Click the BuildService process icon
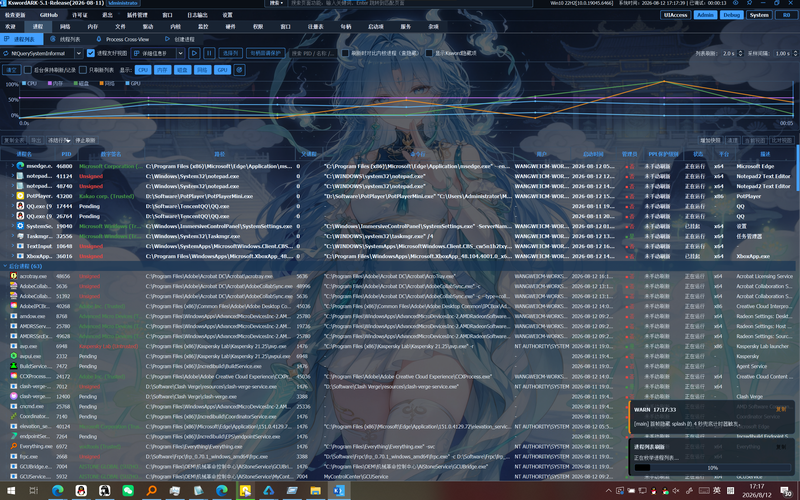 [14, 366]
